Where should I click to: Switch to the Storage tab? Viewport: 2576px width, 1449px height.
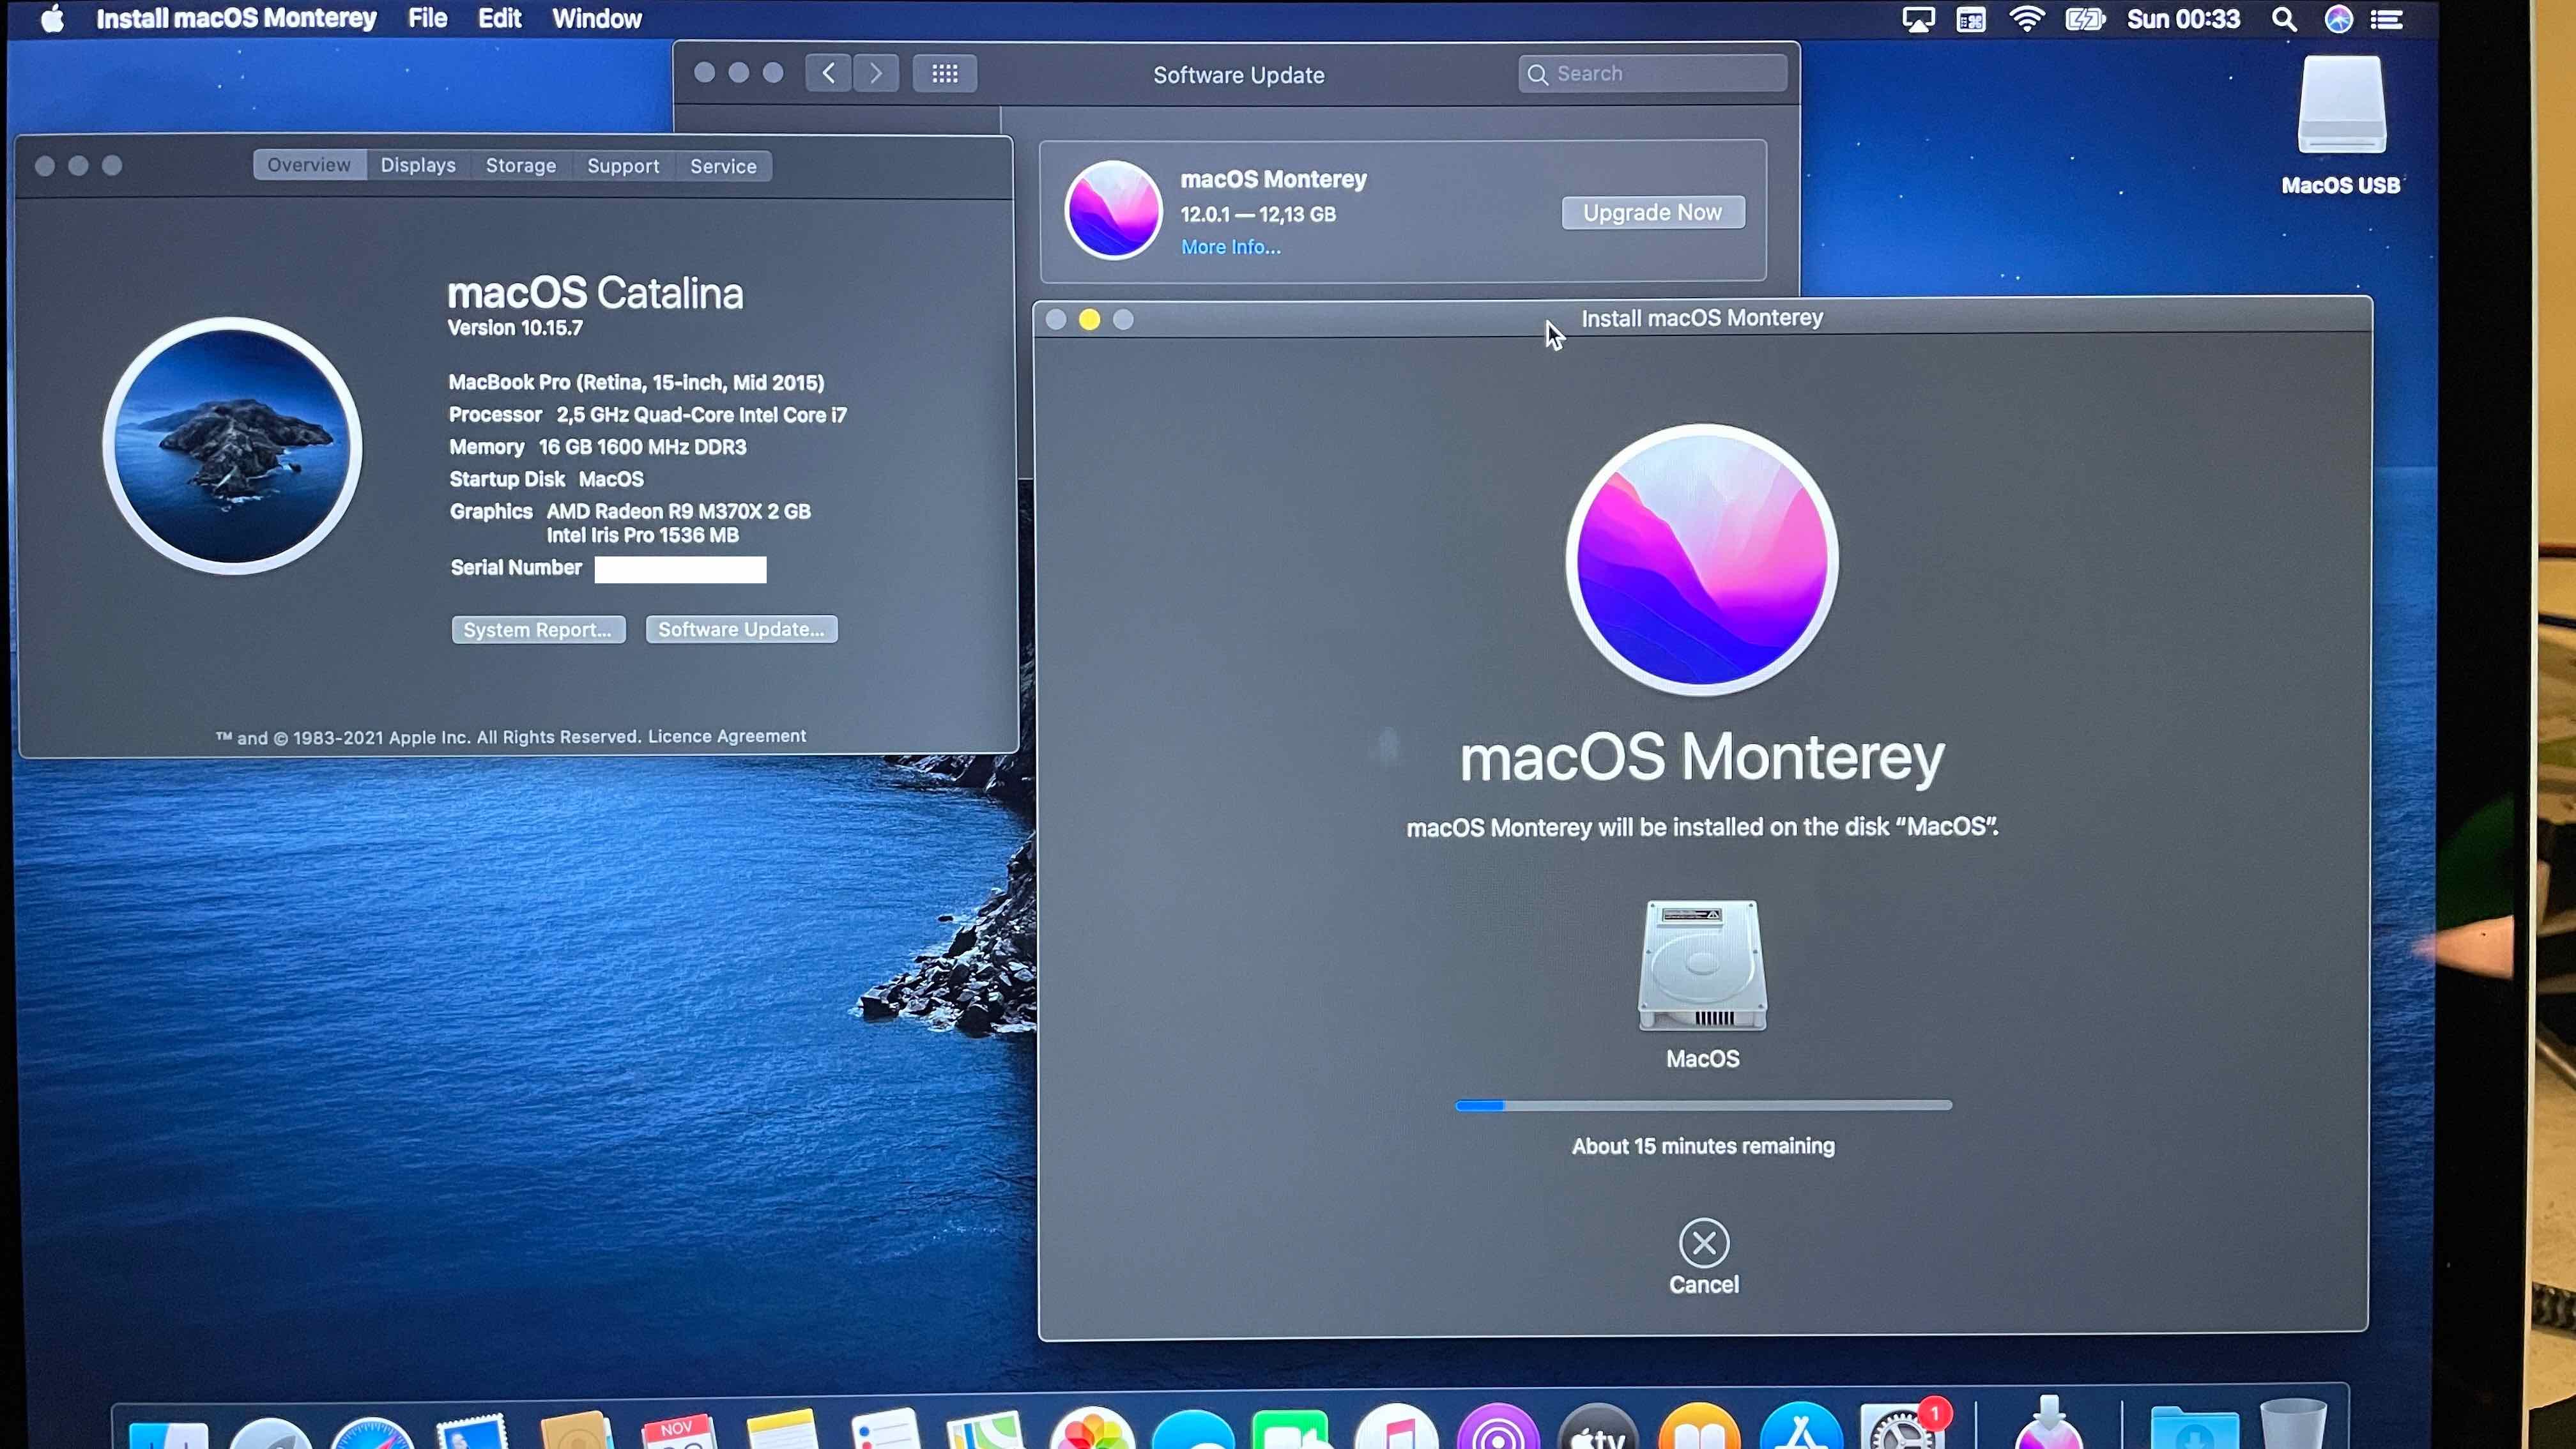(520, 166)
